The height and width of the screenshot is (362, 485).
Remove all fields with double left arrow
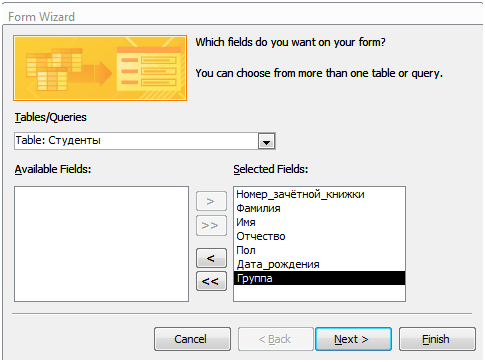pos(211,281)
